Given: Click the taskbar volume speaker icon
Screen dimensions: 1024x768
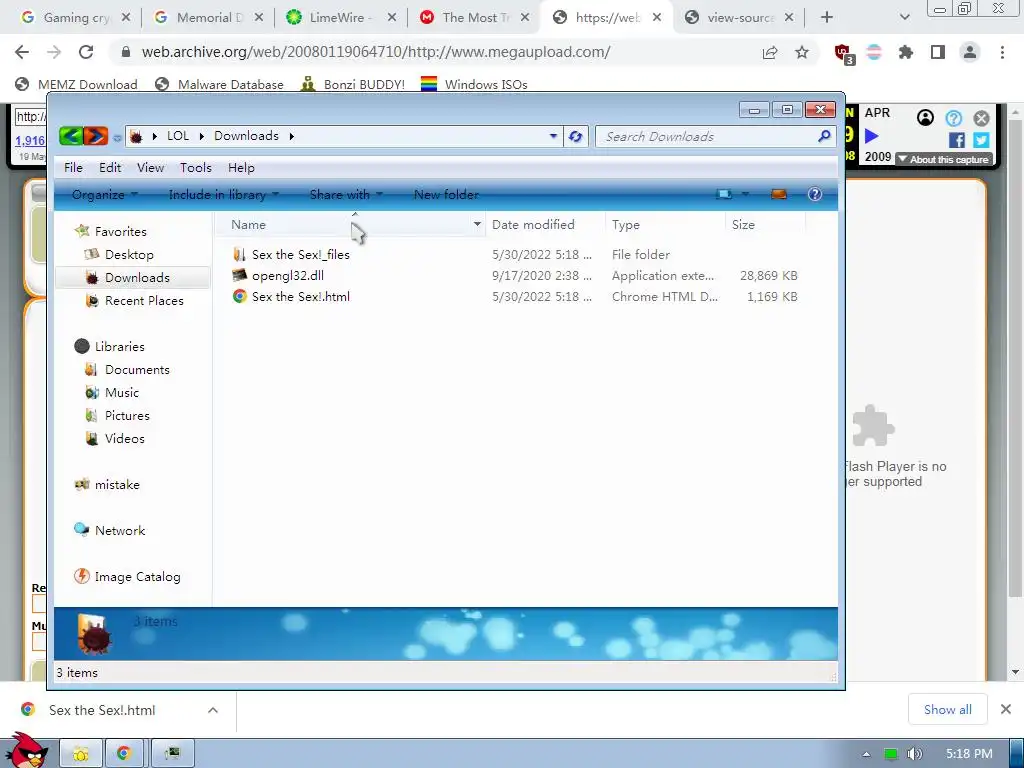Looking at the screenshot, I should [x=914, y=754].
